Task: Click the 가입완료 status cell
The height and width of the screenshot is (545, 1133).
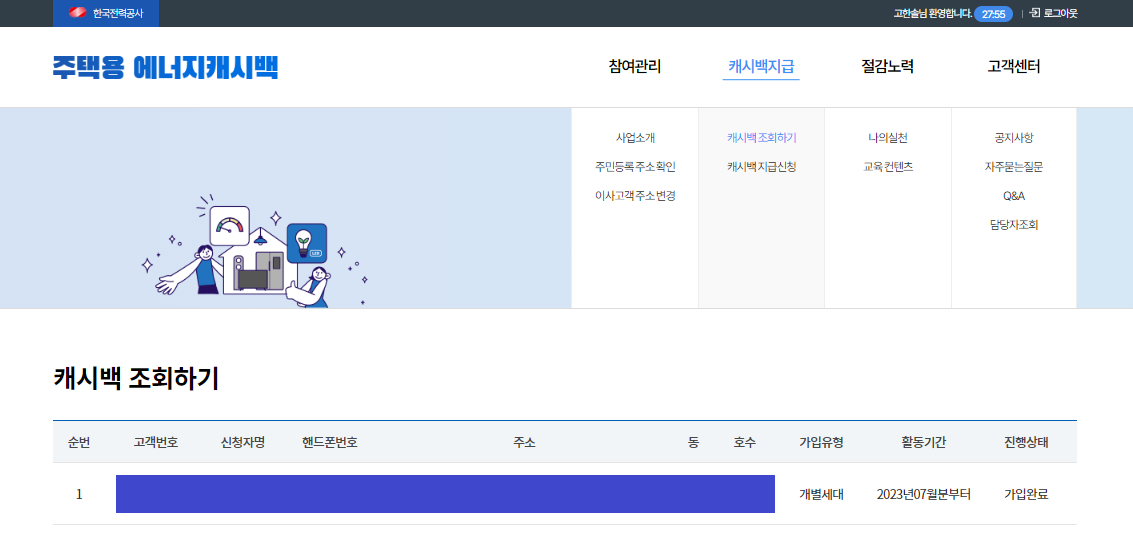Action: tap(1026, 494)
